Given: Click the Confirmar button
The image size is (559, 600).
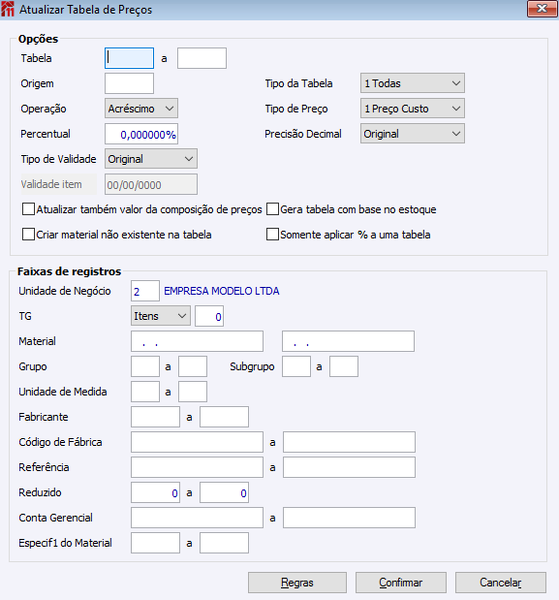Looking at the screenshot, I should click(x=401, y=582).
